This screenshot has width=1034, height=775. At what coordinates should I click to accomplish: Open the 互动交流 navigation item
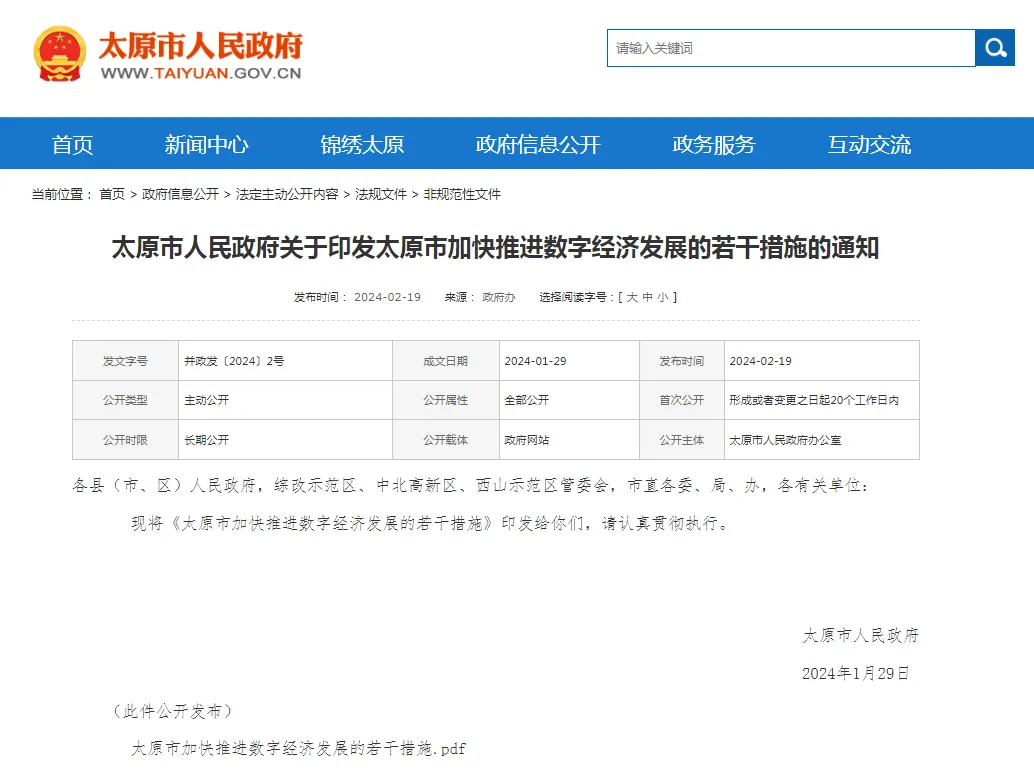pos(869,144)
